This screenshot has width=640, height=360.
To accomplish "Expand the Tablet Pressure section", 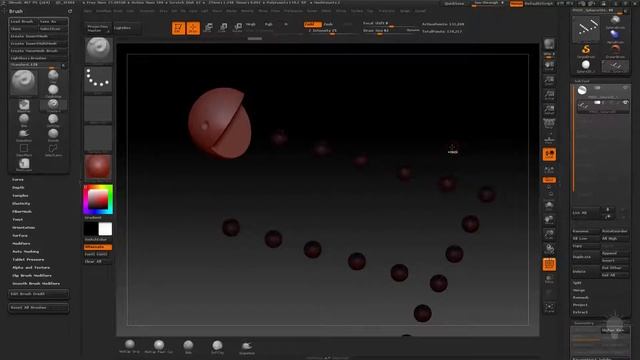I will [x=28, y=260].
